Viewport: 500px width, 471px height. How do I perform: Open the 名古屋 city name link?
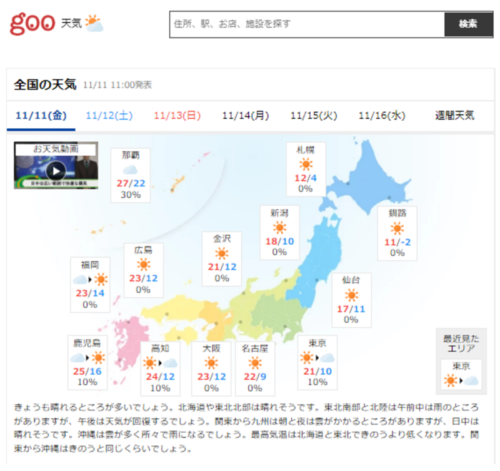pos(255,348)
